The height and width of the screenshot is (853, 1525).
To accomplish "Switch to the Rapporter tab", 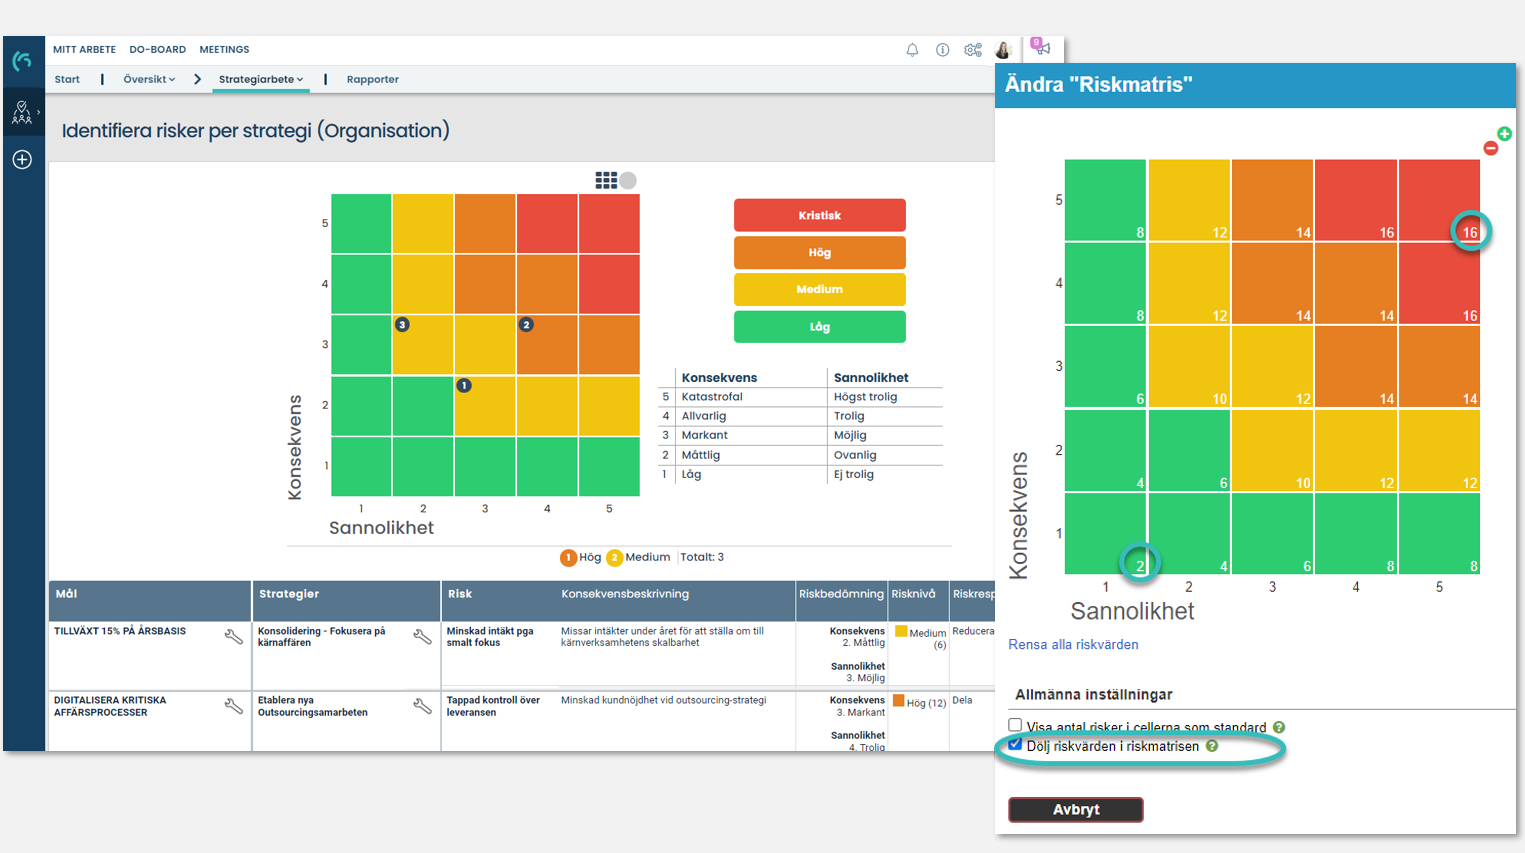I will tap(373, 79).
